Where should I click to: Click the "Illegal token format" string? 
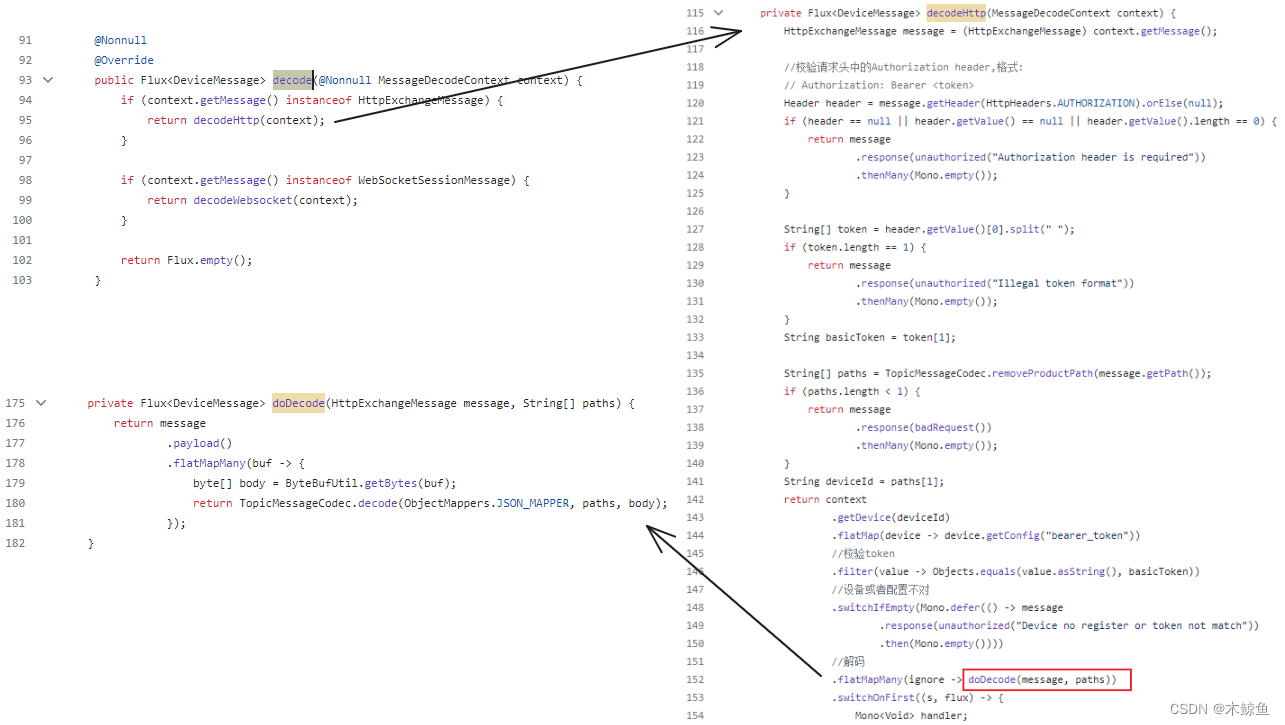pyautogui.click(x=1058, y=283)
